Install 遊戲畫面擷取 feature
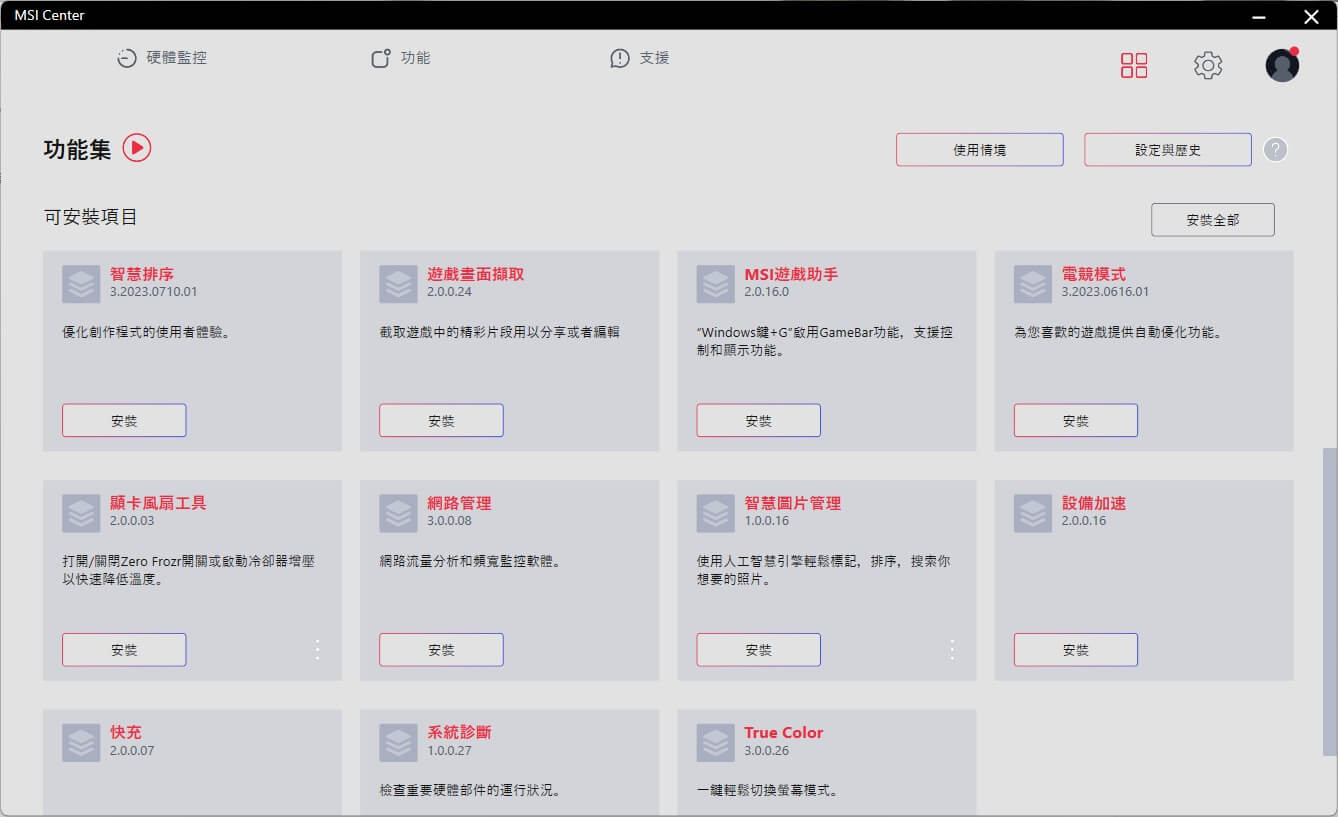 pos(441,421)
